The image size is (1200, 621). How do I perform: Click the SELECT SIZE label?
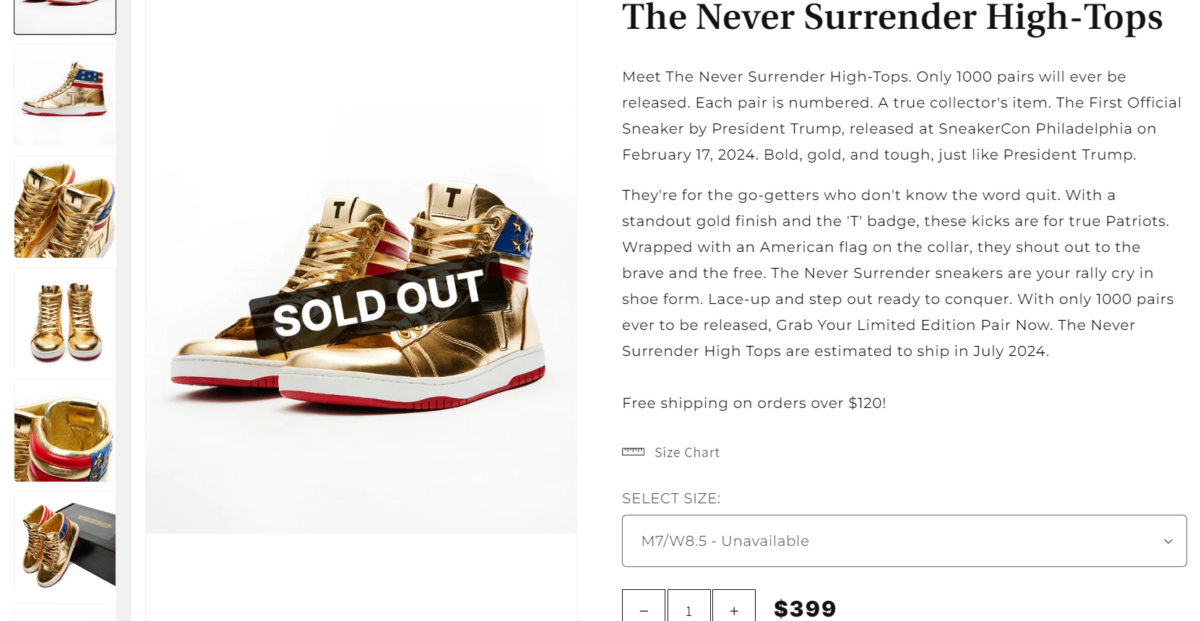click(671, 498)
